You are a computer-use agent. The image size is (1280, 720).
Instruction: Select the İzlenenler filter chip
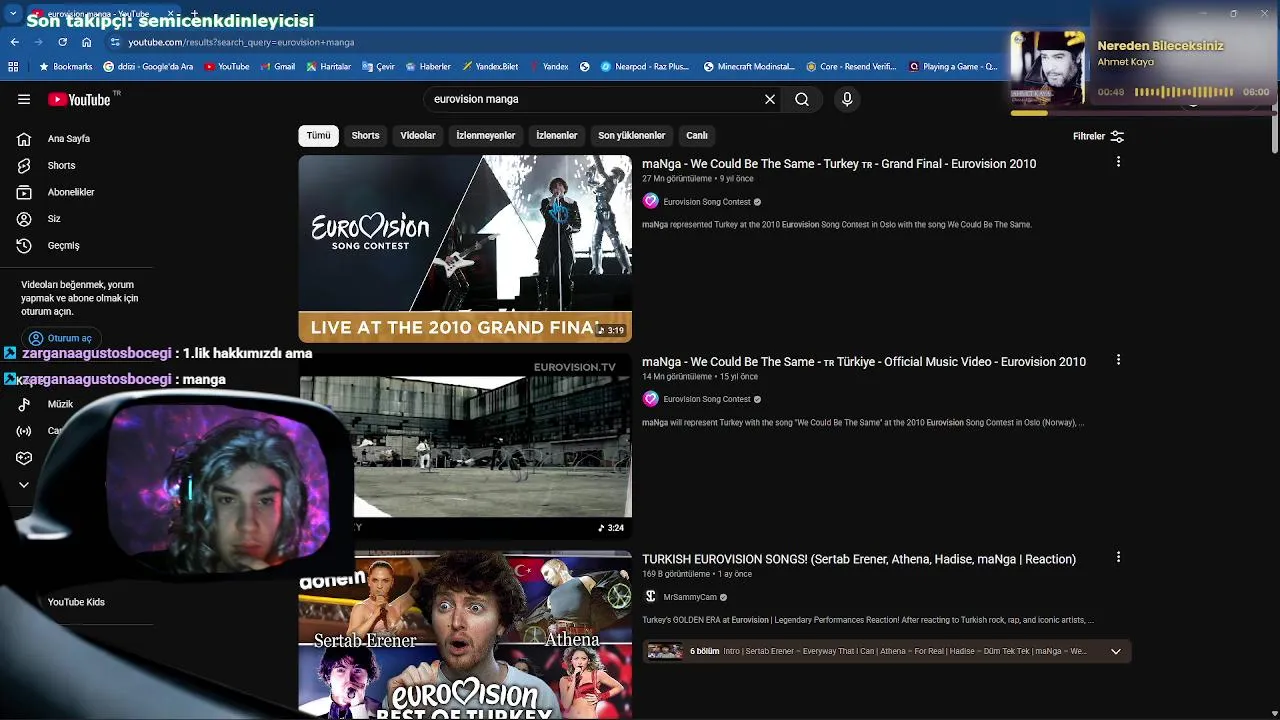click(556, 135)
